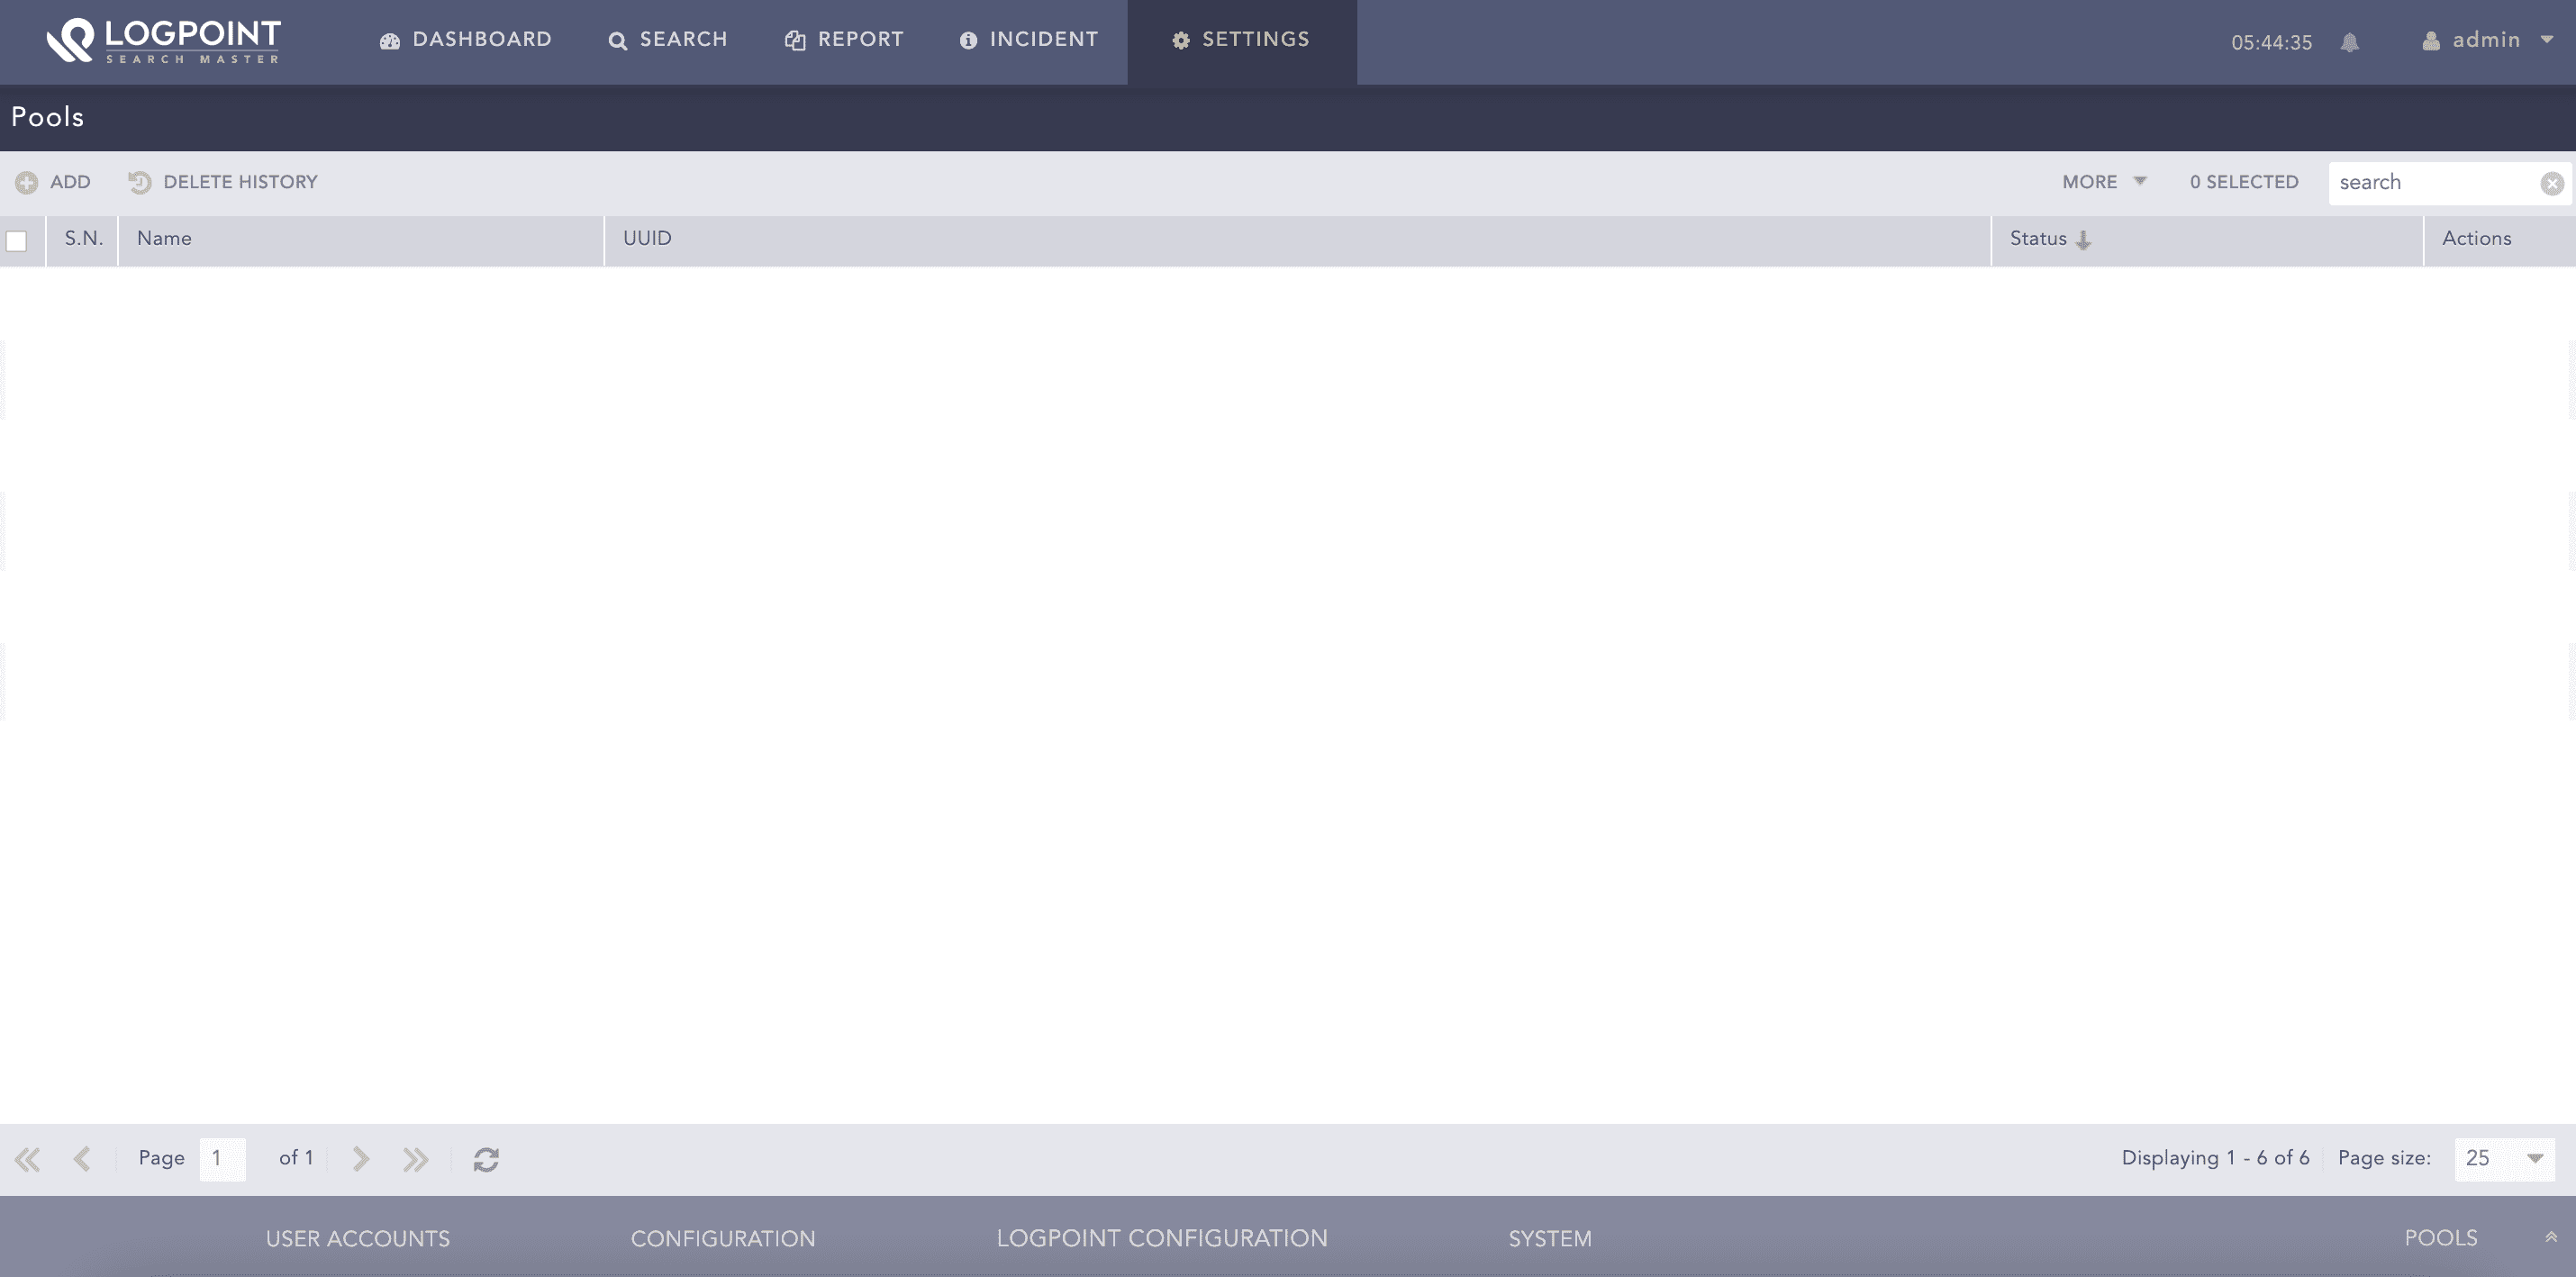Switch to the Dashboard tab
Screen dimensions: 2576x1277
click(465, 40)
